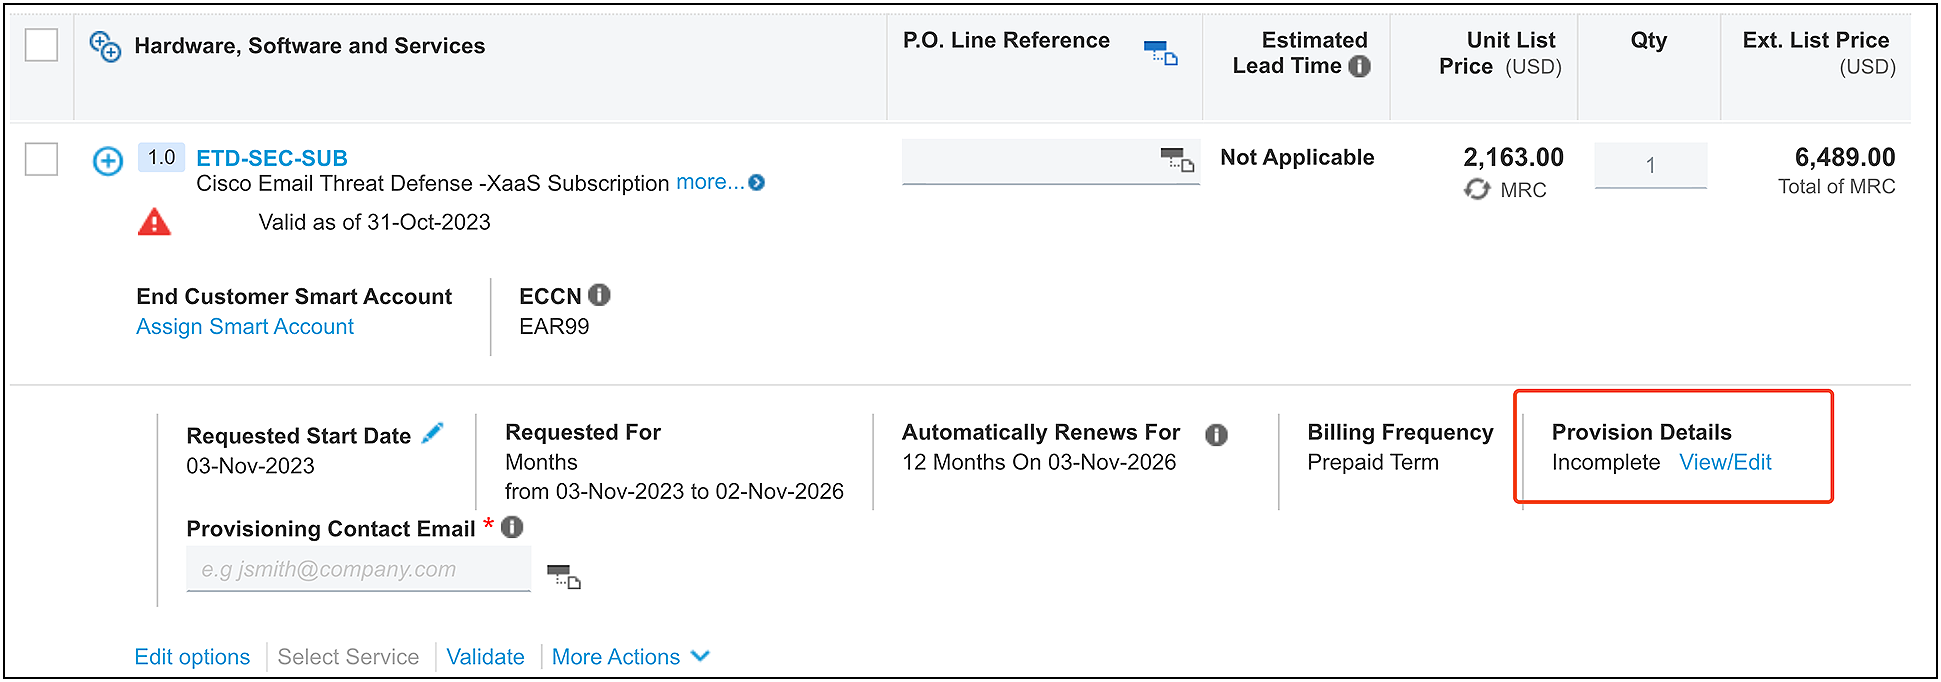Open the Provisioning Contact Email info icon
The image size is (1941, 682).
click(513, 527)
